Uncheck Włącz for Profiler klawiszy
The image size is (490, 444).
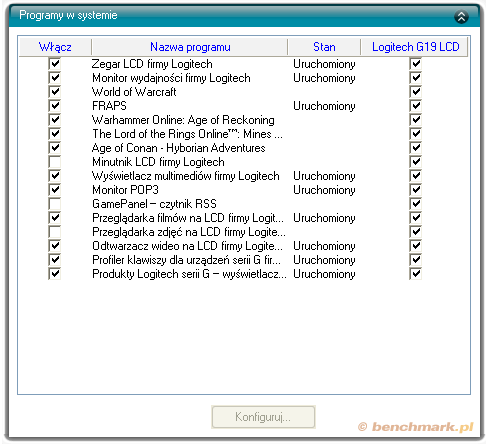(x=55, y=260)
